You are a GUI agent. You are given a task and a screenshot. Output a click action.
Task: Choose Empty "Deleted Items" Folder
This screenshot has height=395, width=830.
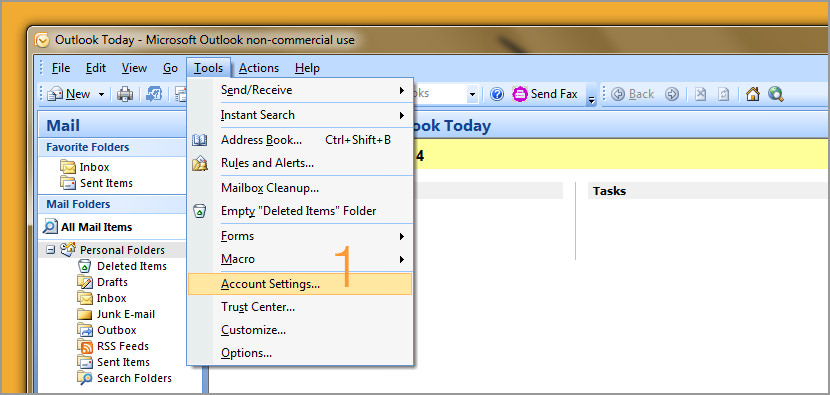click(x=301, y=211)
